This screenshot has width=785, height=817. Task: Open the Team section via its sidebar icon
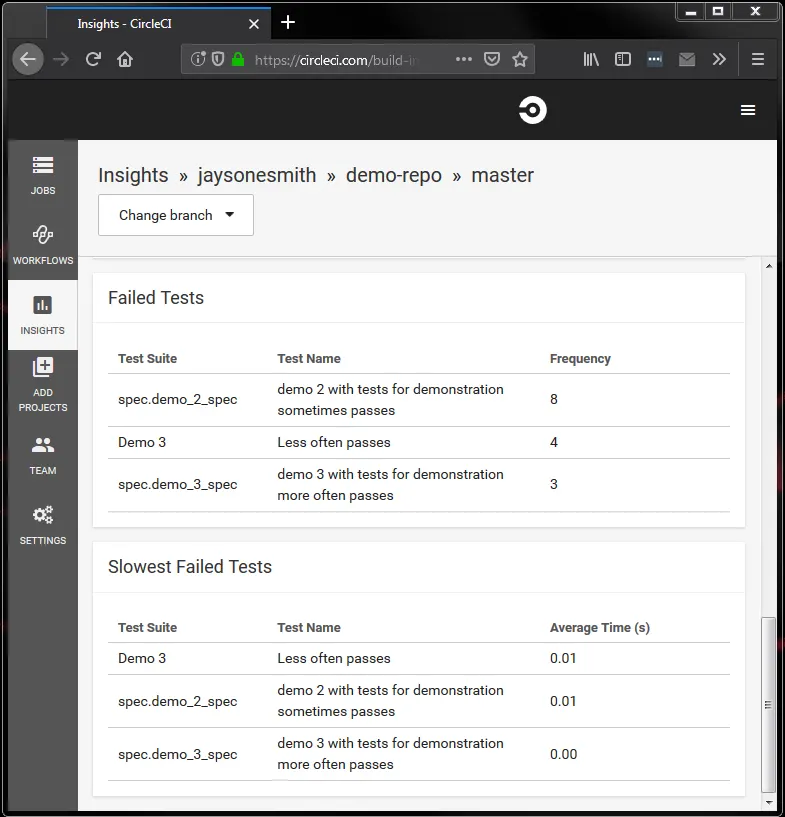click(42, 451)
